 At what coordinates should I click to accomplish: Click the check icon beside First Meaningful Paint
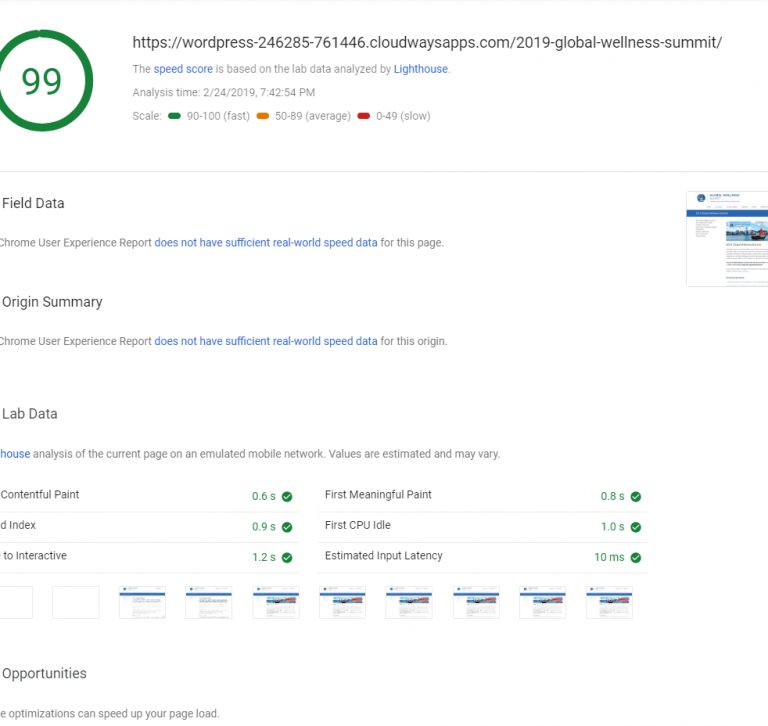pyautogui.click(x=636, y=496)
